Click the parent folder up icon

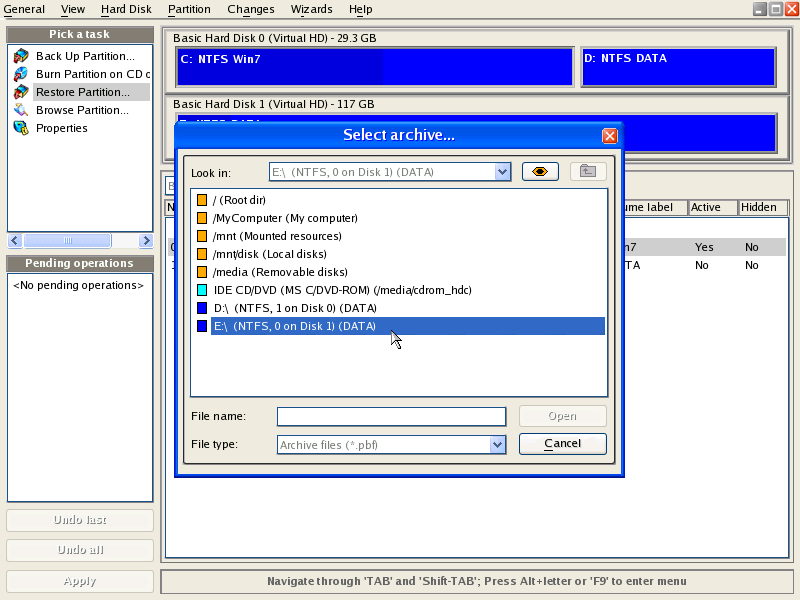(588, 172)
